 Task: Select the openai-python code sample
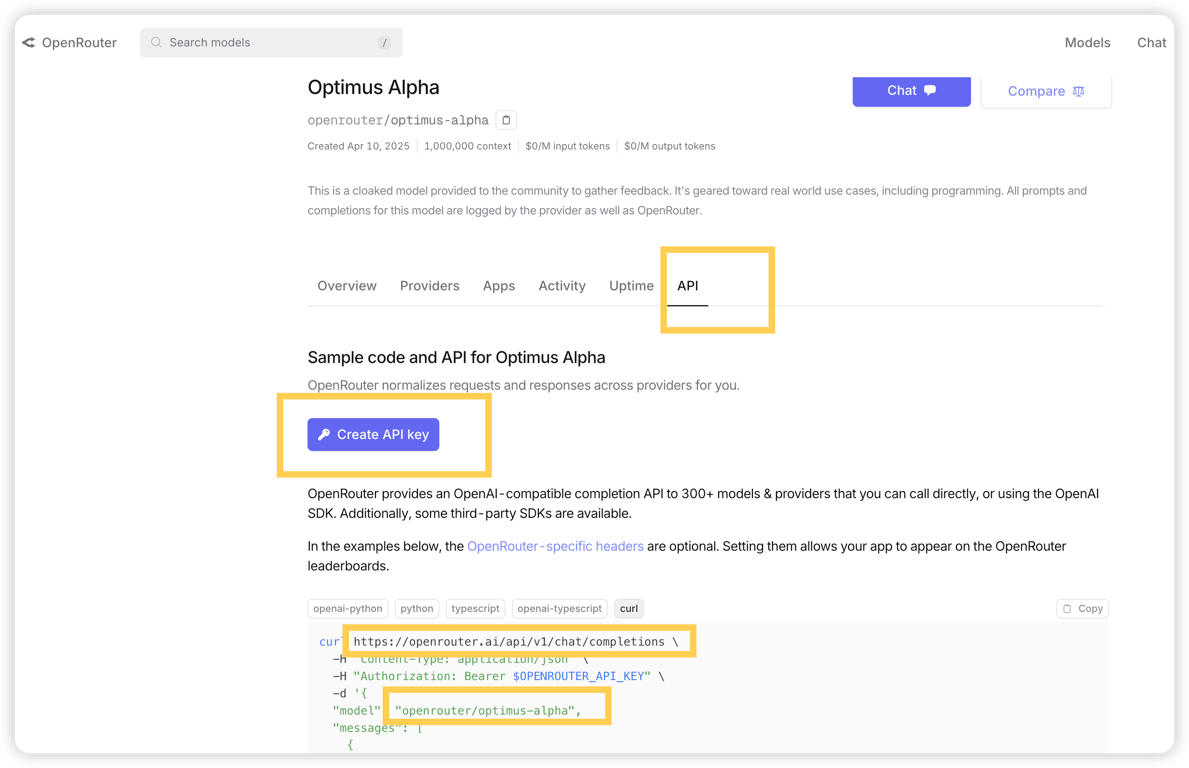coord(348,608)
